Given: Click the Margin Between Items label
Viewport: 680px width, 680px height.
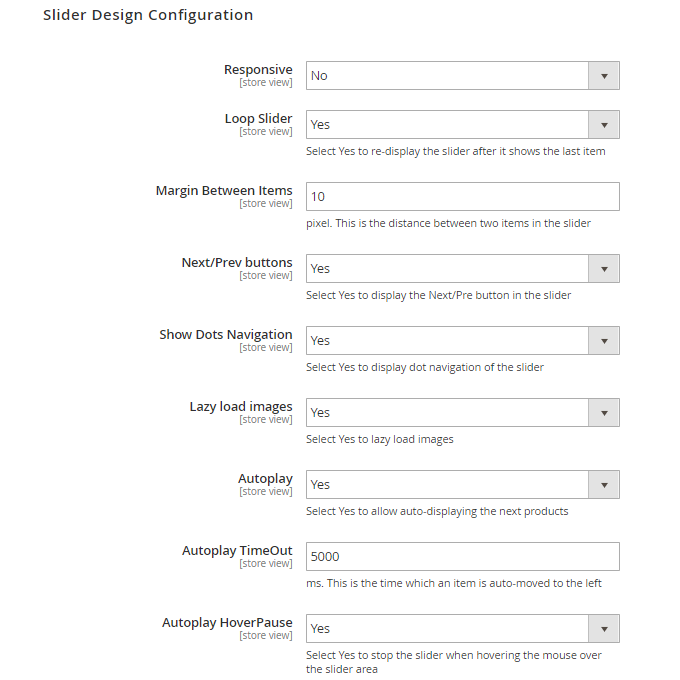Looking at the screenshot, I should pos(224,191).
